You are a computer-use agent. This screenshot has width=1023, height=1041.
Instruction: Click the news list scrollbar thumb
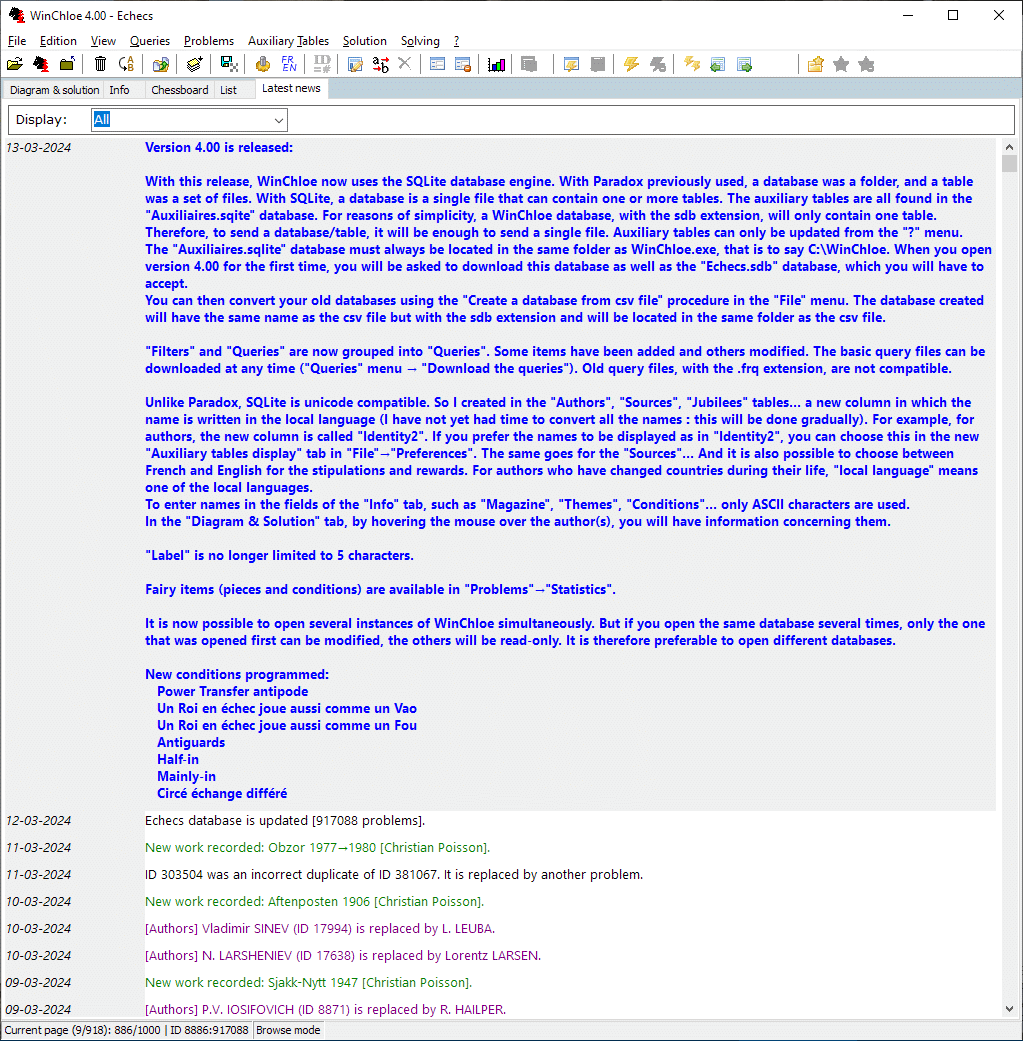(x=1009, y=163)
